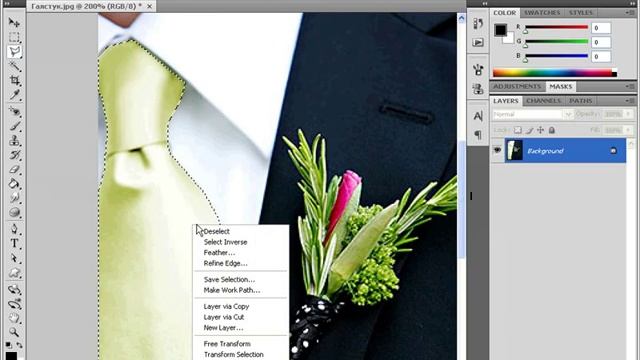The height and width of the screenshot is (360, 640).
Task: Open the History panel dock icon
Action: pyautogui.click(x=478, y=24)
